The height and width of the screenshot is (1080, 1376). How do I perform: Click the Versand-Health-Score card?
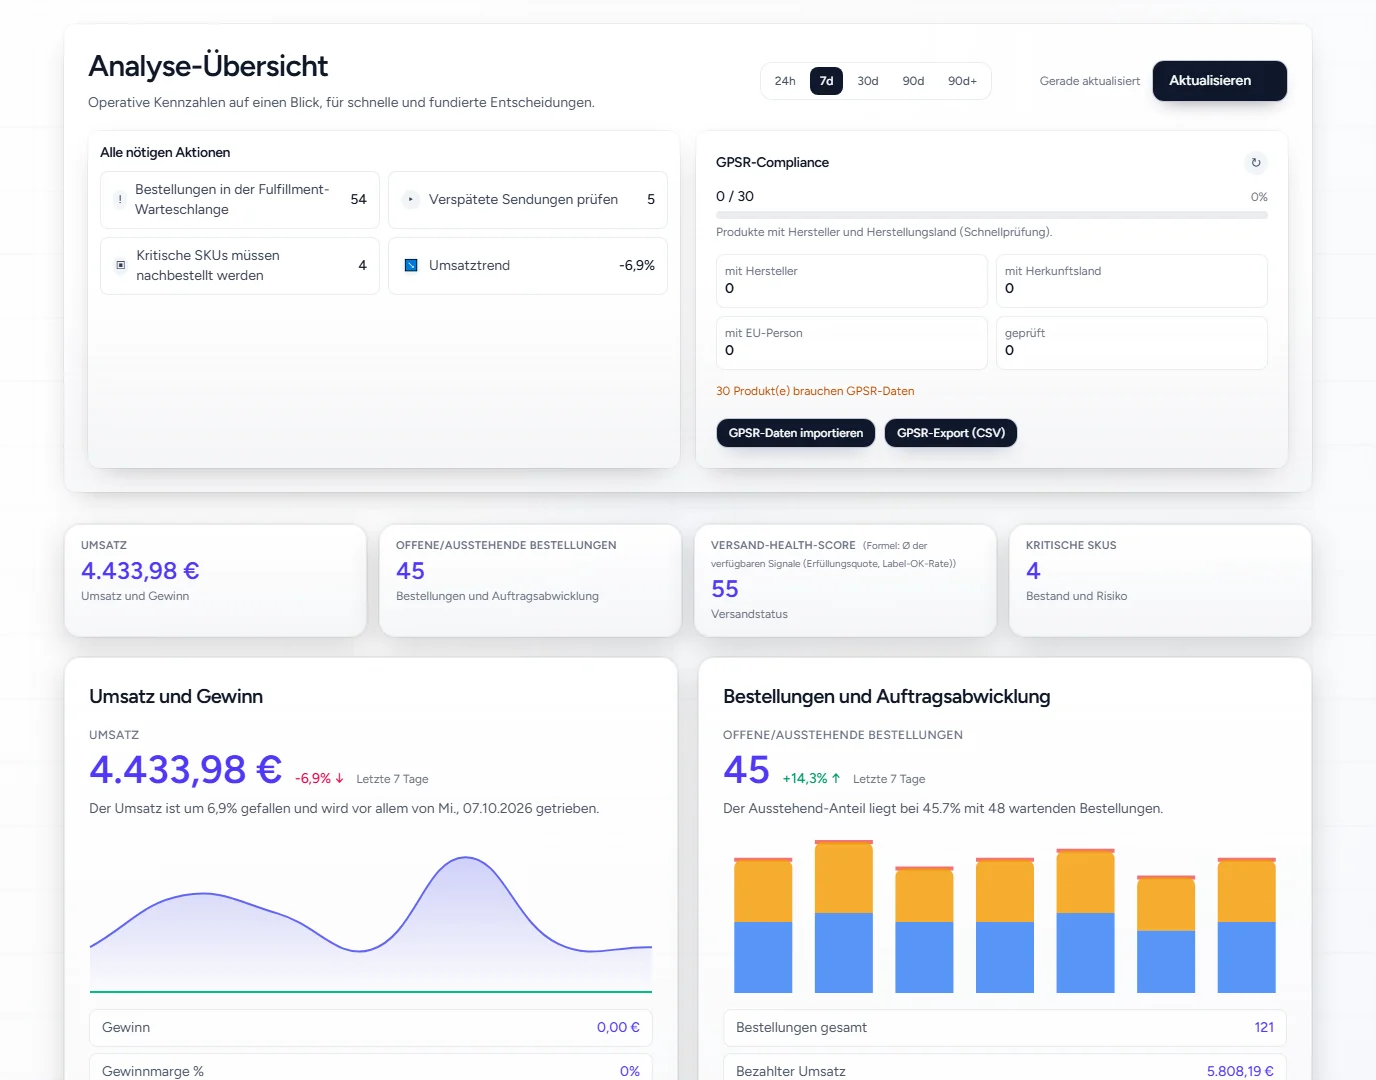coord(845,581)
